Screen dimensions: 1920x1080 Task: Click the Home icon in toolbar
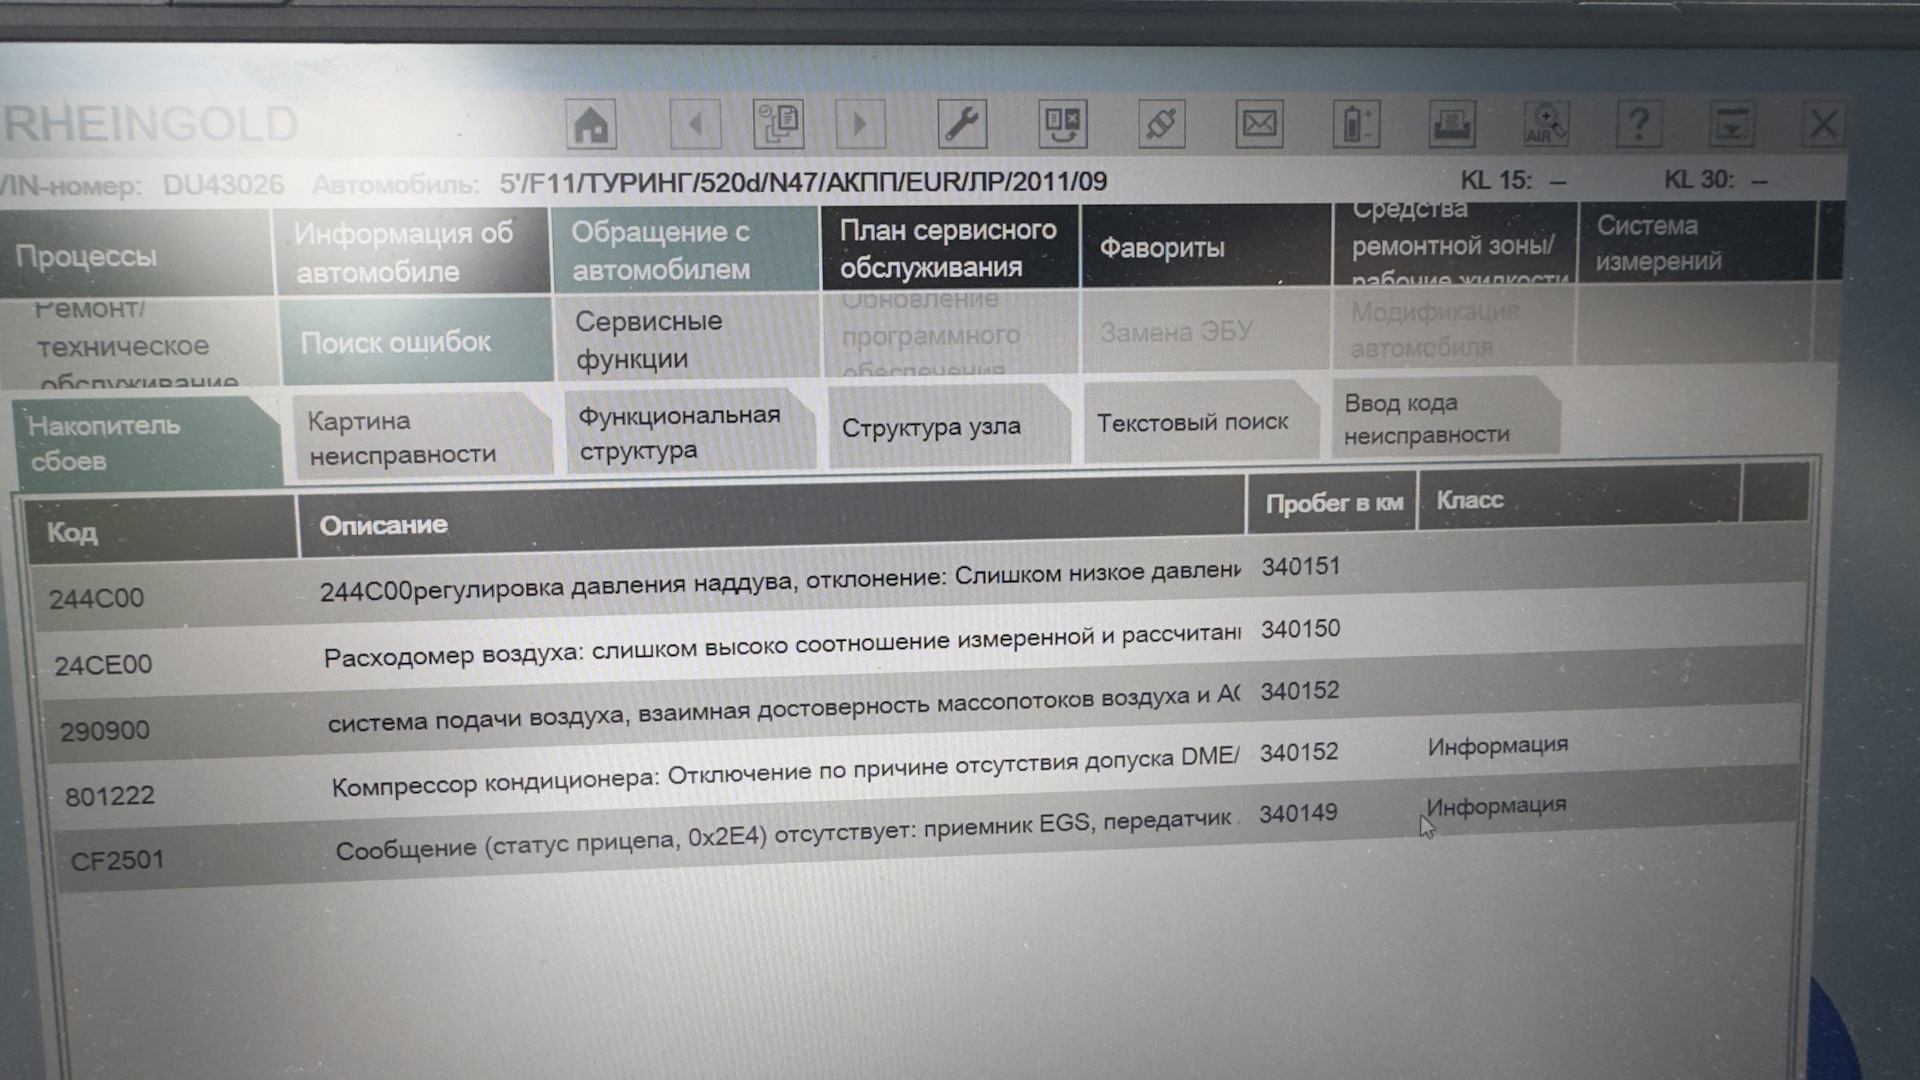(x=591, y=125)
